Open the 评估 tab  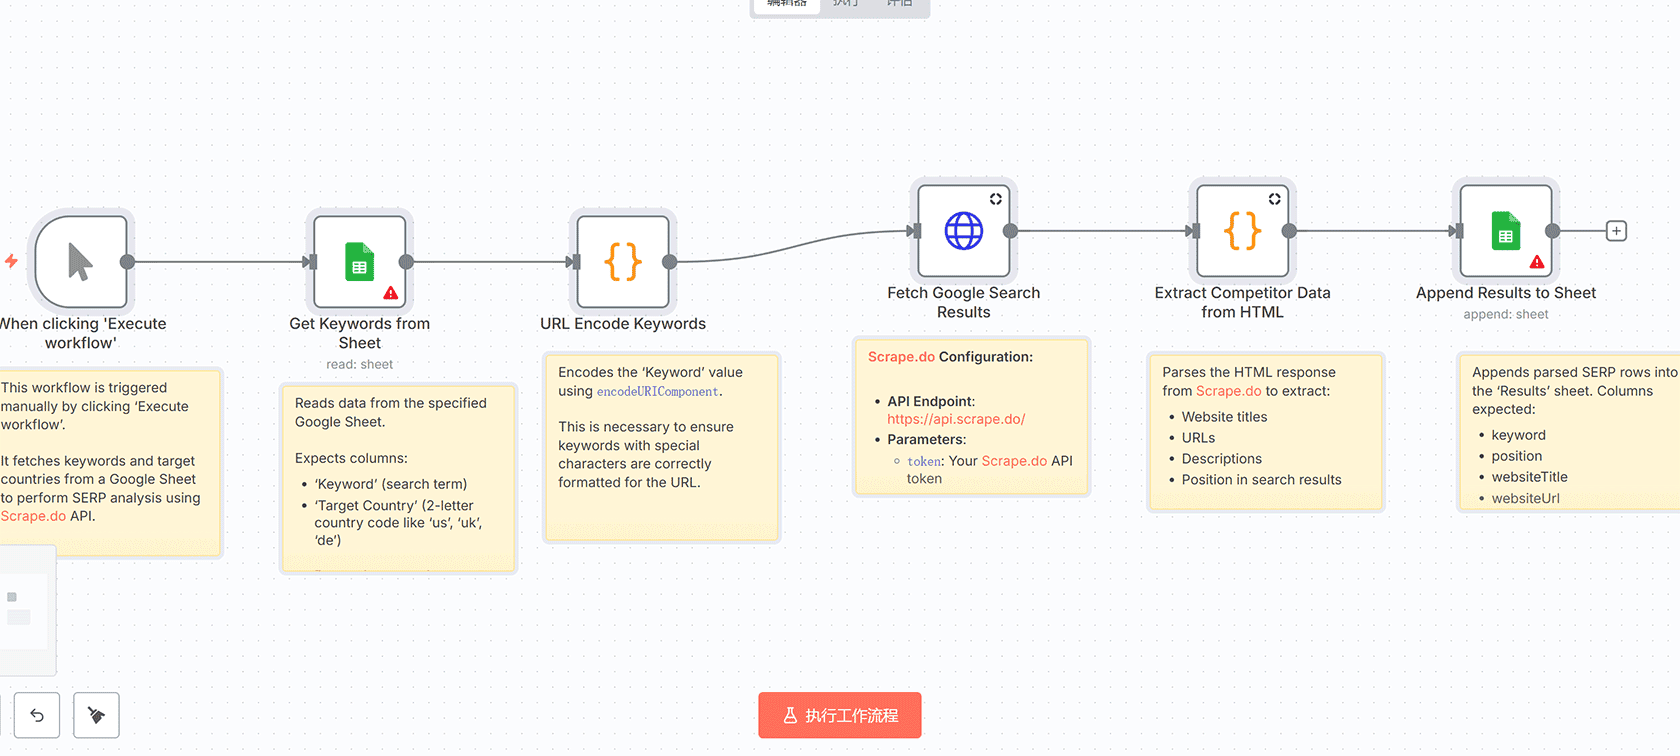pyautogui.click(x=899, y=4)
